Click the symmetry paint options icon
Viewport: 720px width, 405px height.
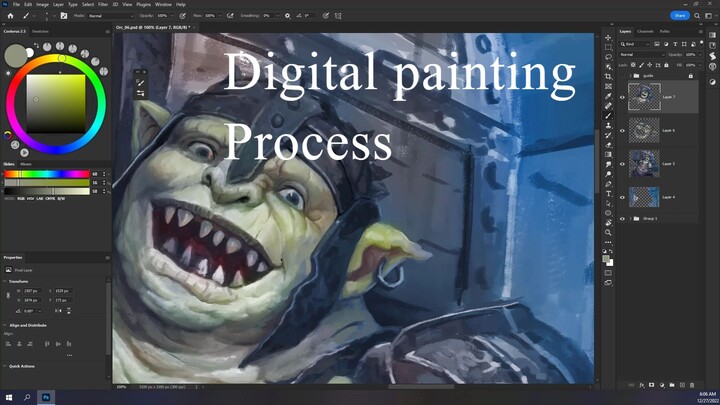[x=338, y=16]
